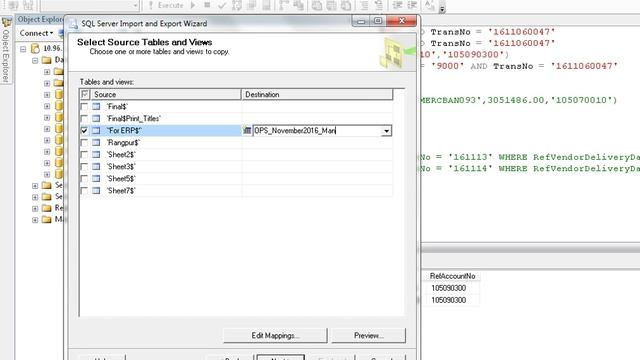
Task: Click the table icon beside 'Sheet5$'
Action: click(96, 178)
